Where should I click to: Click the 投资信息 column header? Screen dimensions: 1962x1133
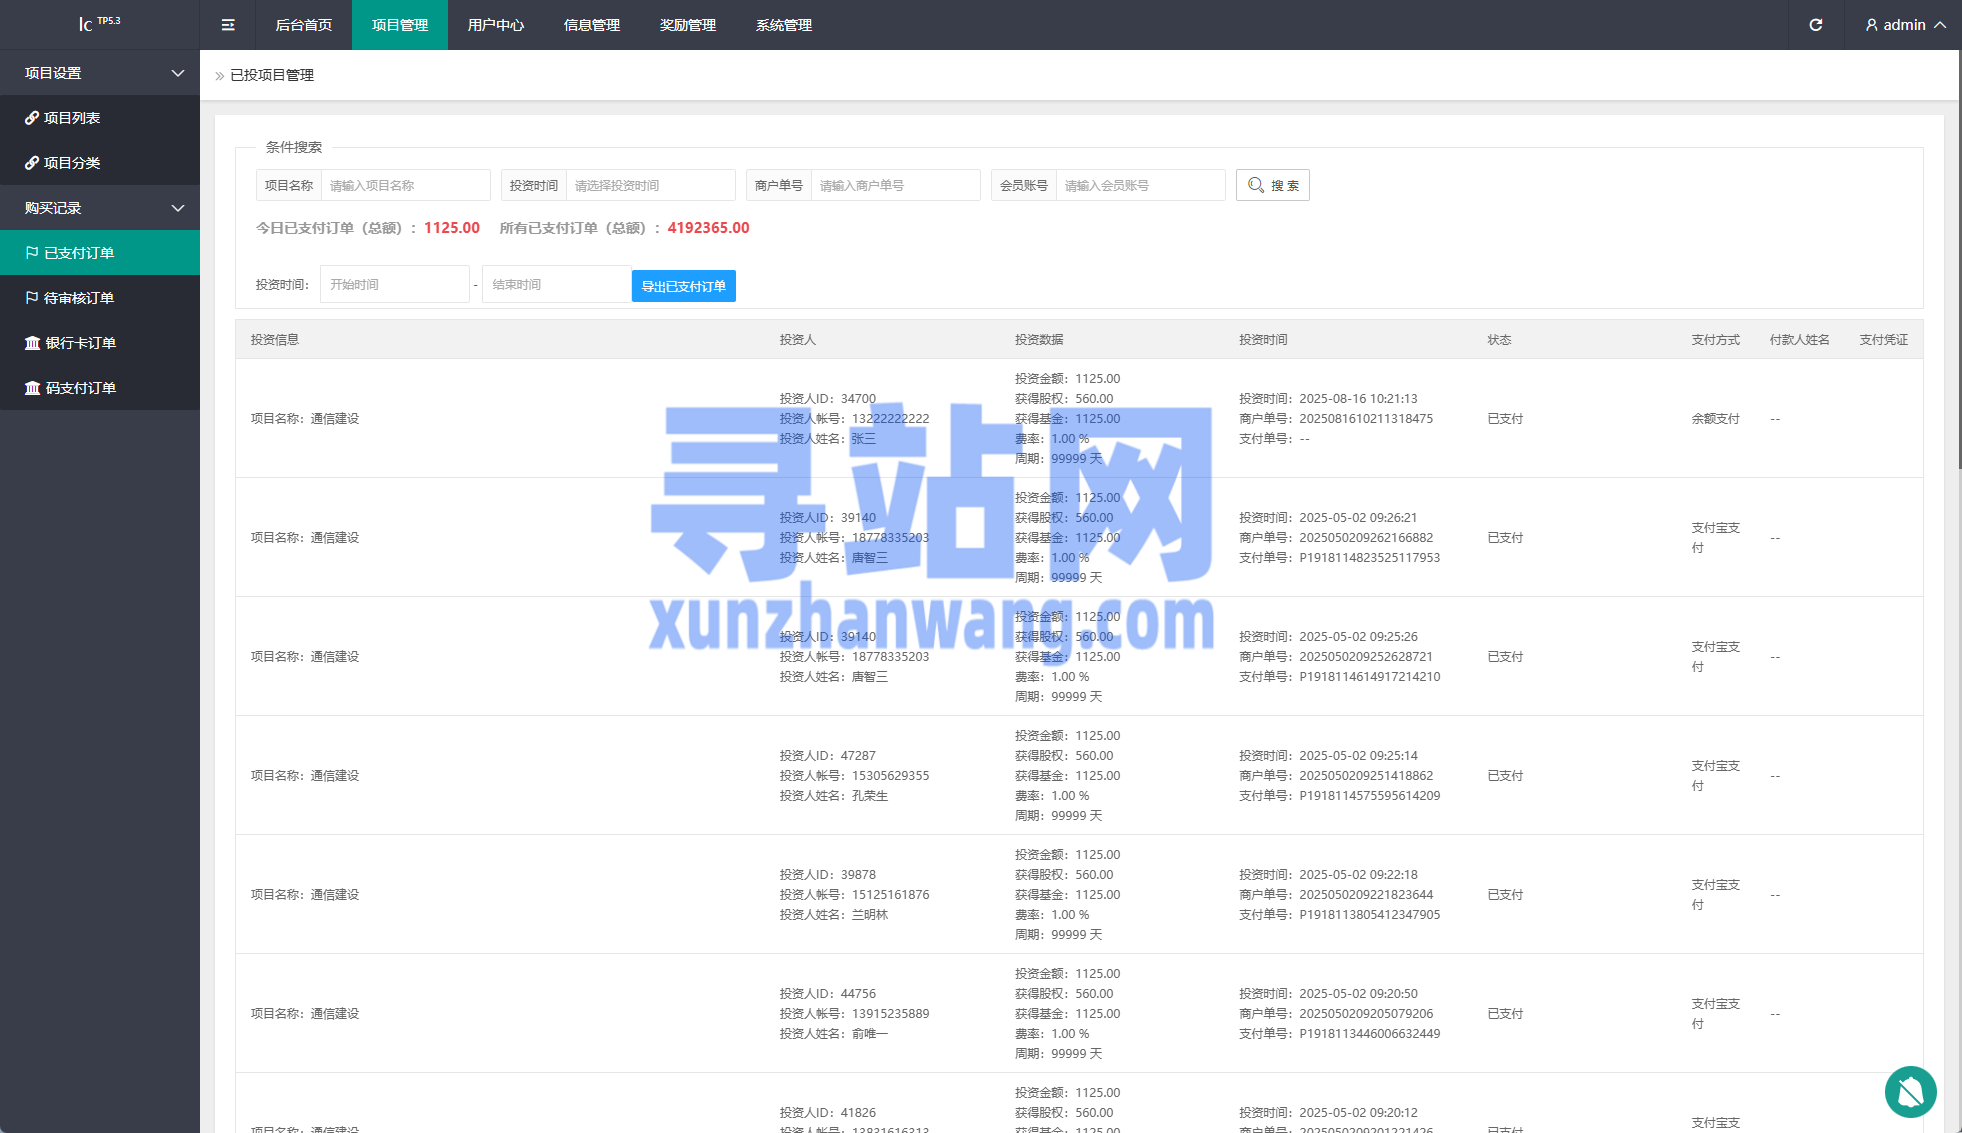(x=275, y=340)
